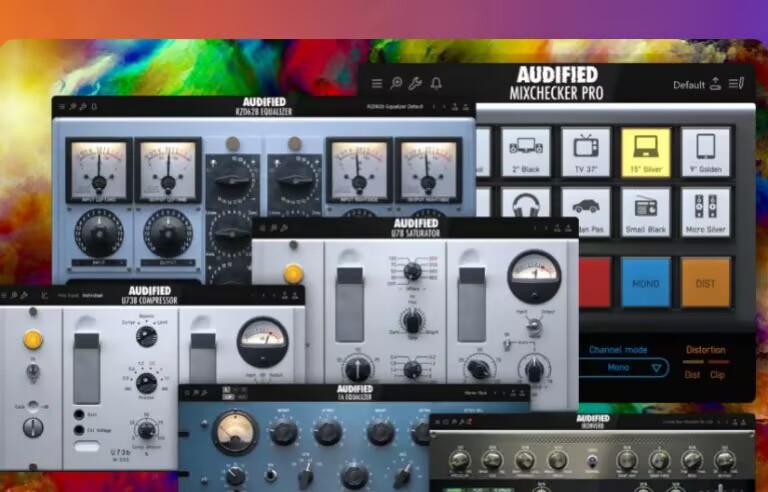768x492 pixels.
Task: Click the Response knob on U73B Compressor
Action: (x=146, y=383)
